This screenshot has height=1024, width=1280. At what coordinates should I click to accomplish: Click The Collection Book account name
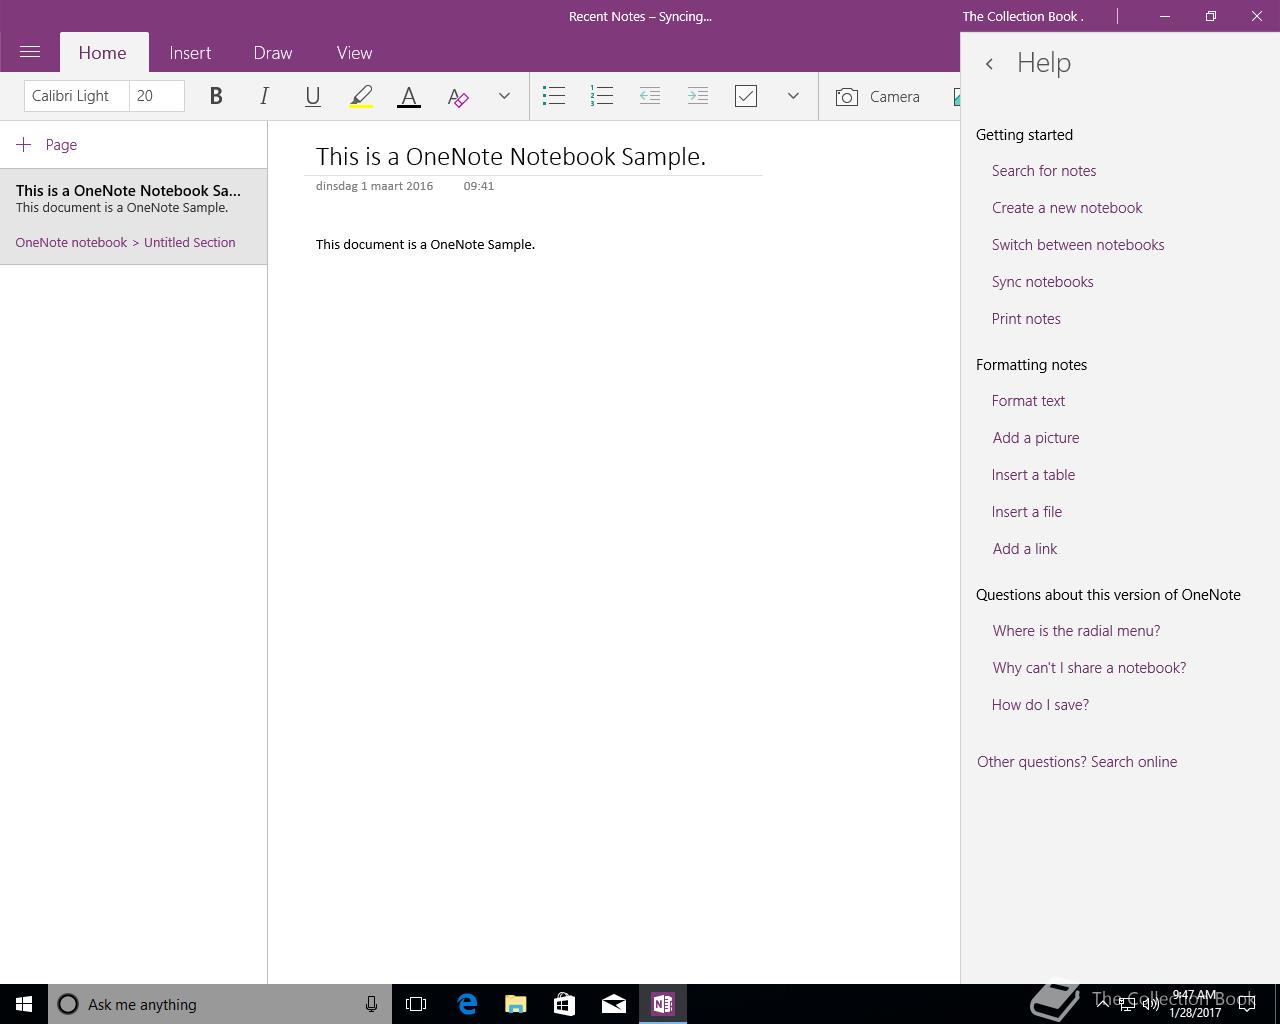(1023, 16)
